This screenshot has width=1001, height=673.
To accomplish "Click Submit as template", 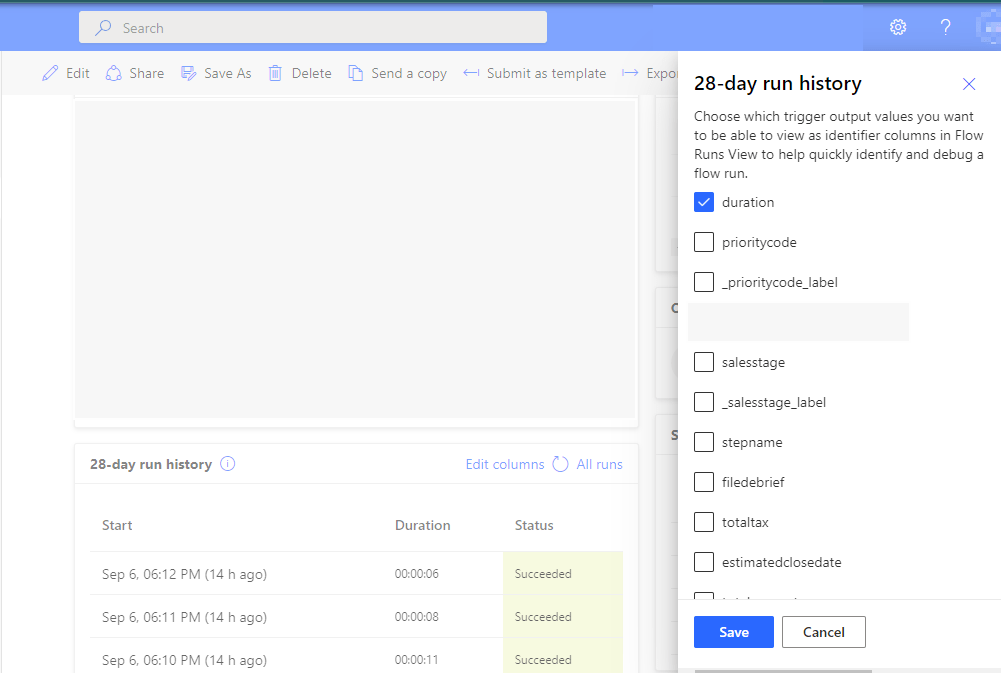I will point(535,73).
